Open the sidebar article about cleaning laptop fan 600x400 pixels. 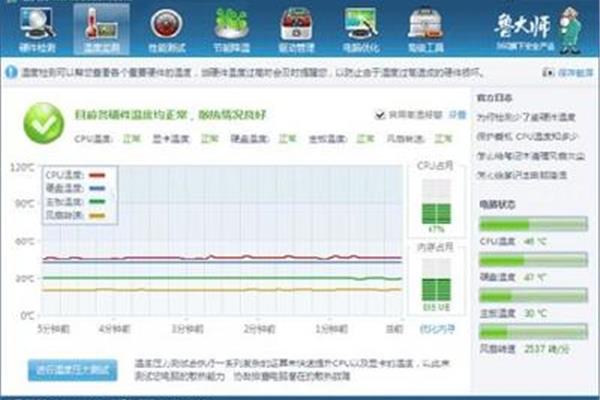pyautogui.click(x=530, y=156)
